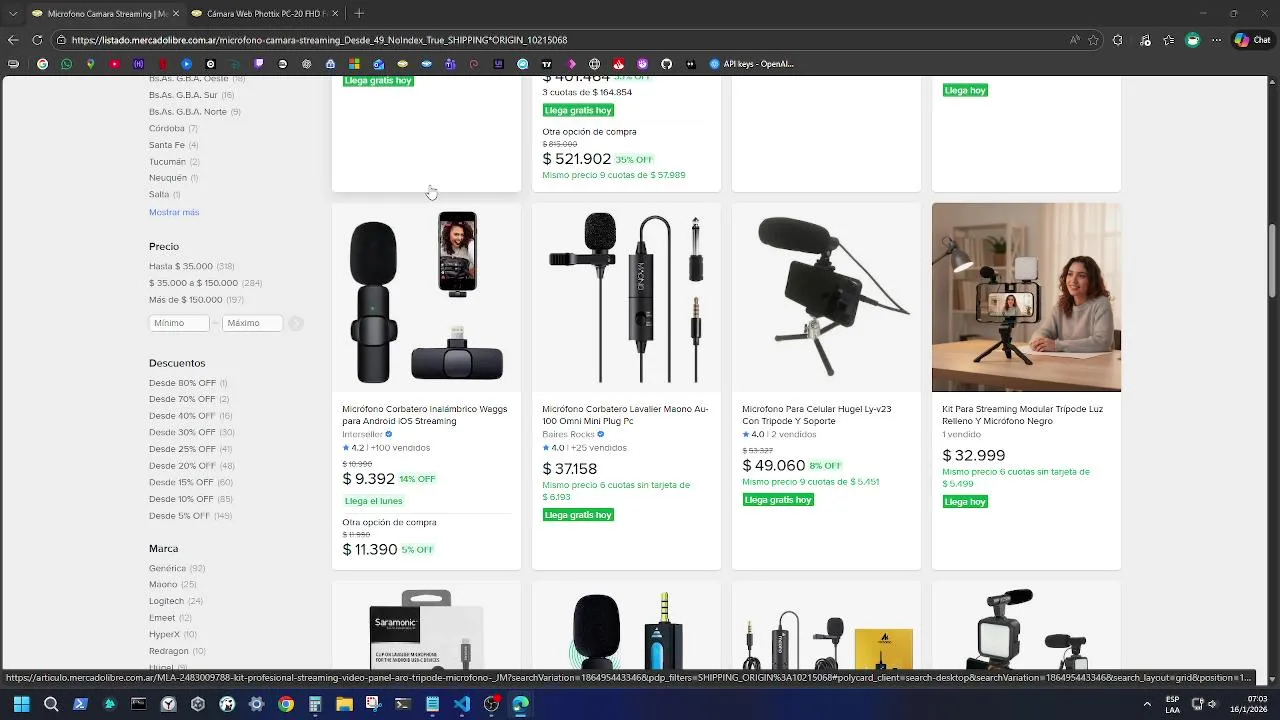Click the address bar URL
This screenshot has height=720, width=1280.
click(x=319, y=40)
